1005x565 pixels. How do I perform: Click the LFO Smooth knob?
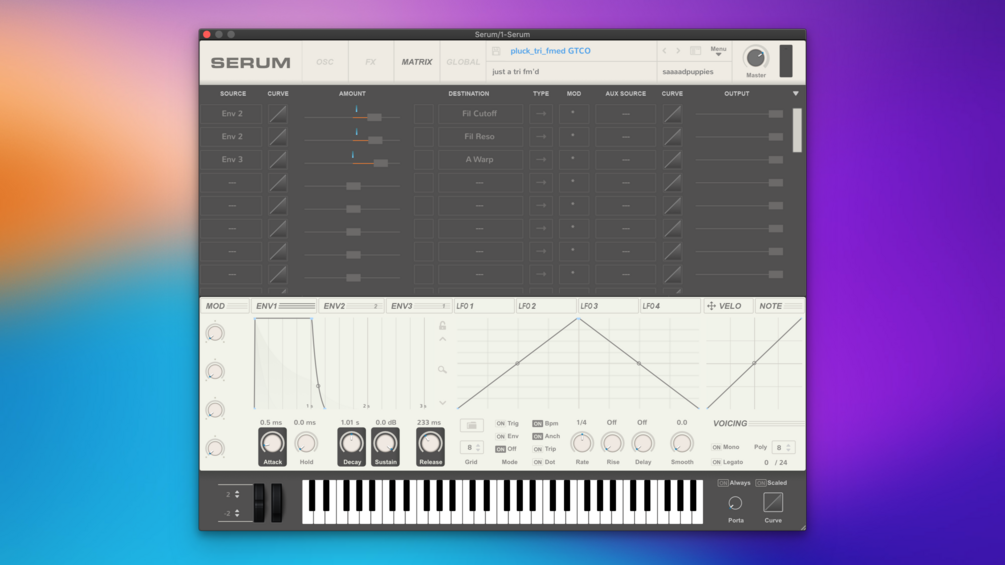coord(681,443)
